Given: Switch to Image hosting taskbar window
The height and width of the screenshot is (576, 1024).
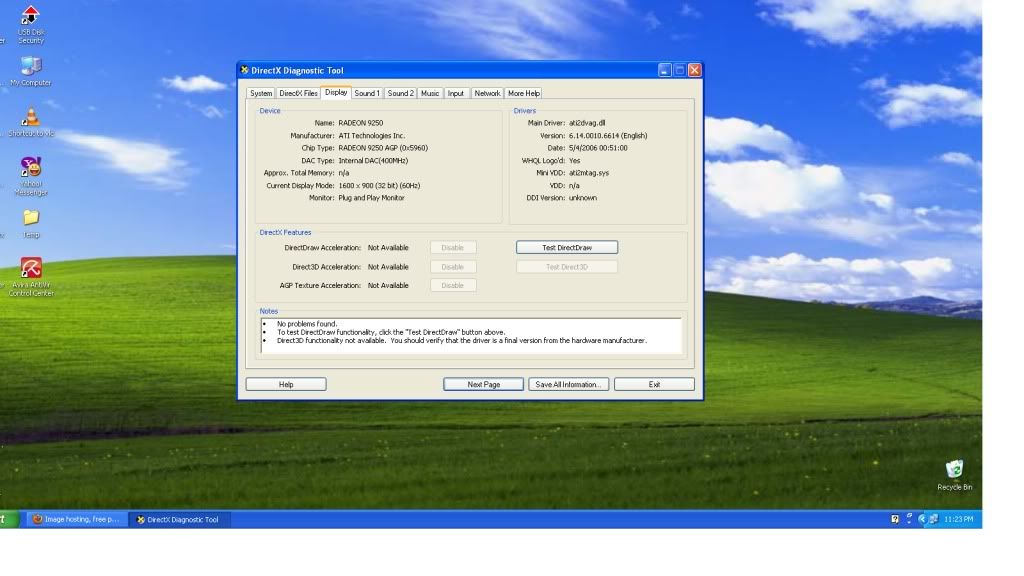Looking at the screenshot, I should click(76, 519).
